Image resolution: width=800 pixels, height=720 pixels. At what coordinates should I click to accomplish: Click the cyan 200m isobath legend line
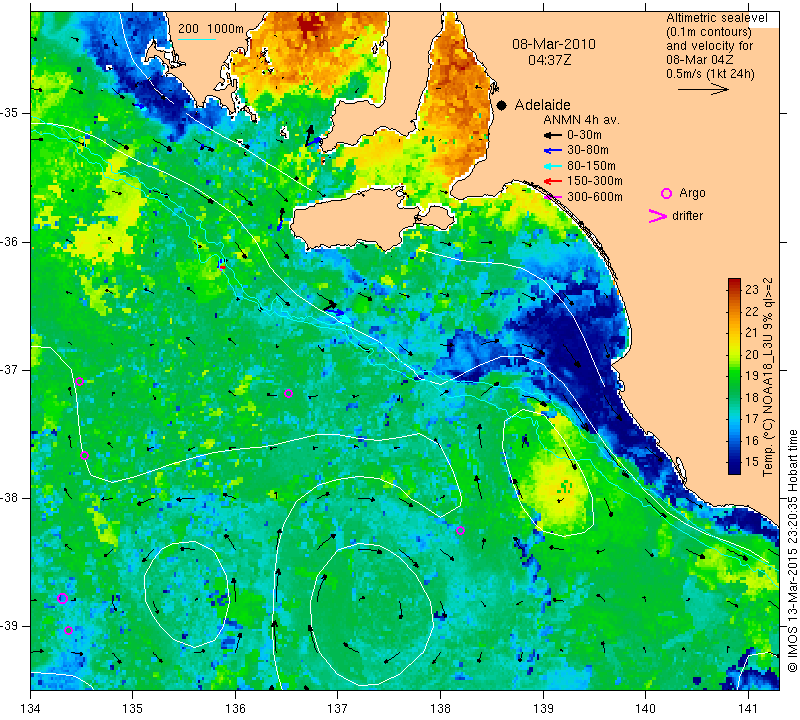click(197, 39)
